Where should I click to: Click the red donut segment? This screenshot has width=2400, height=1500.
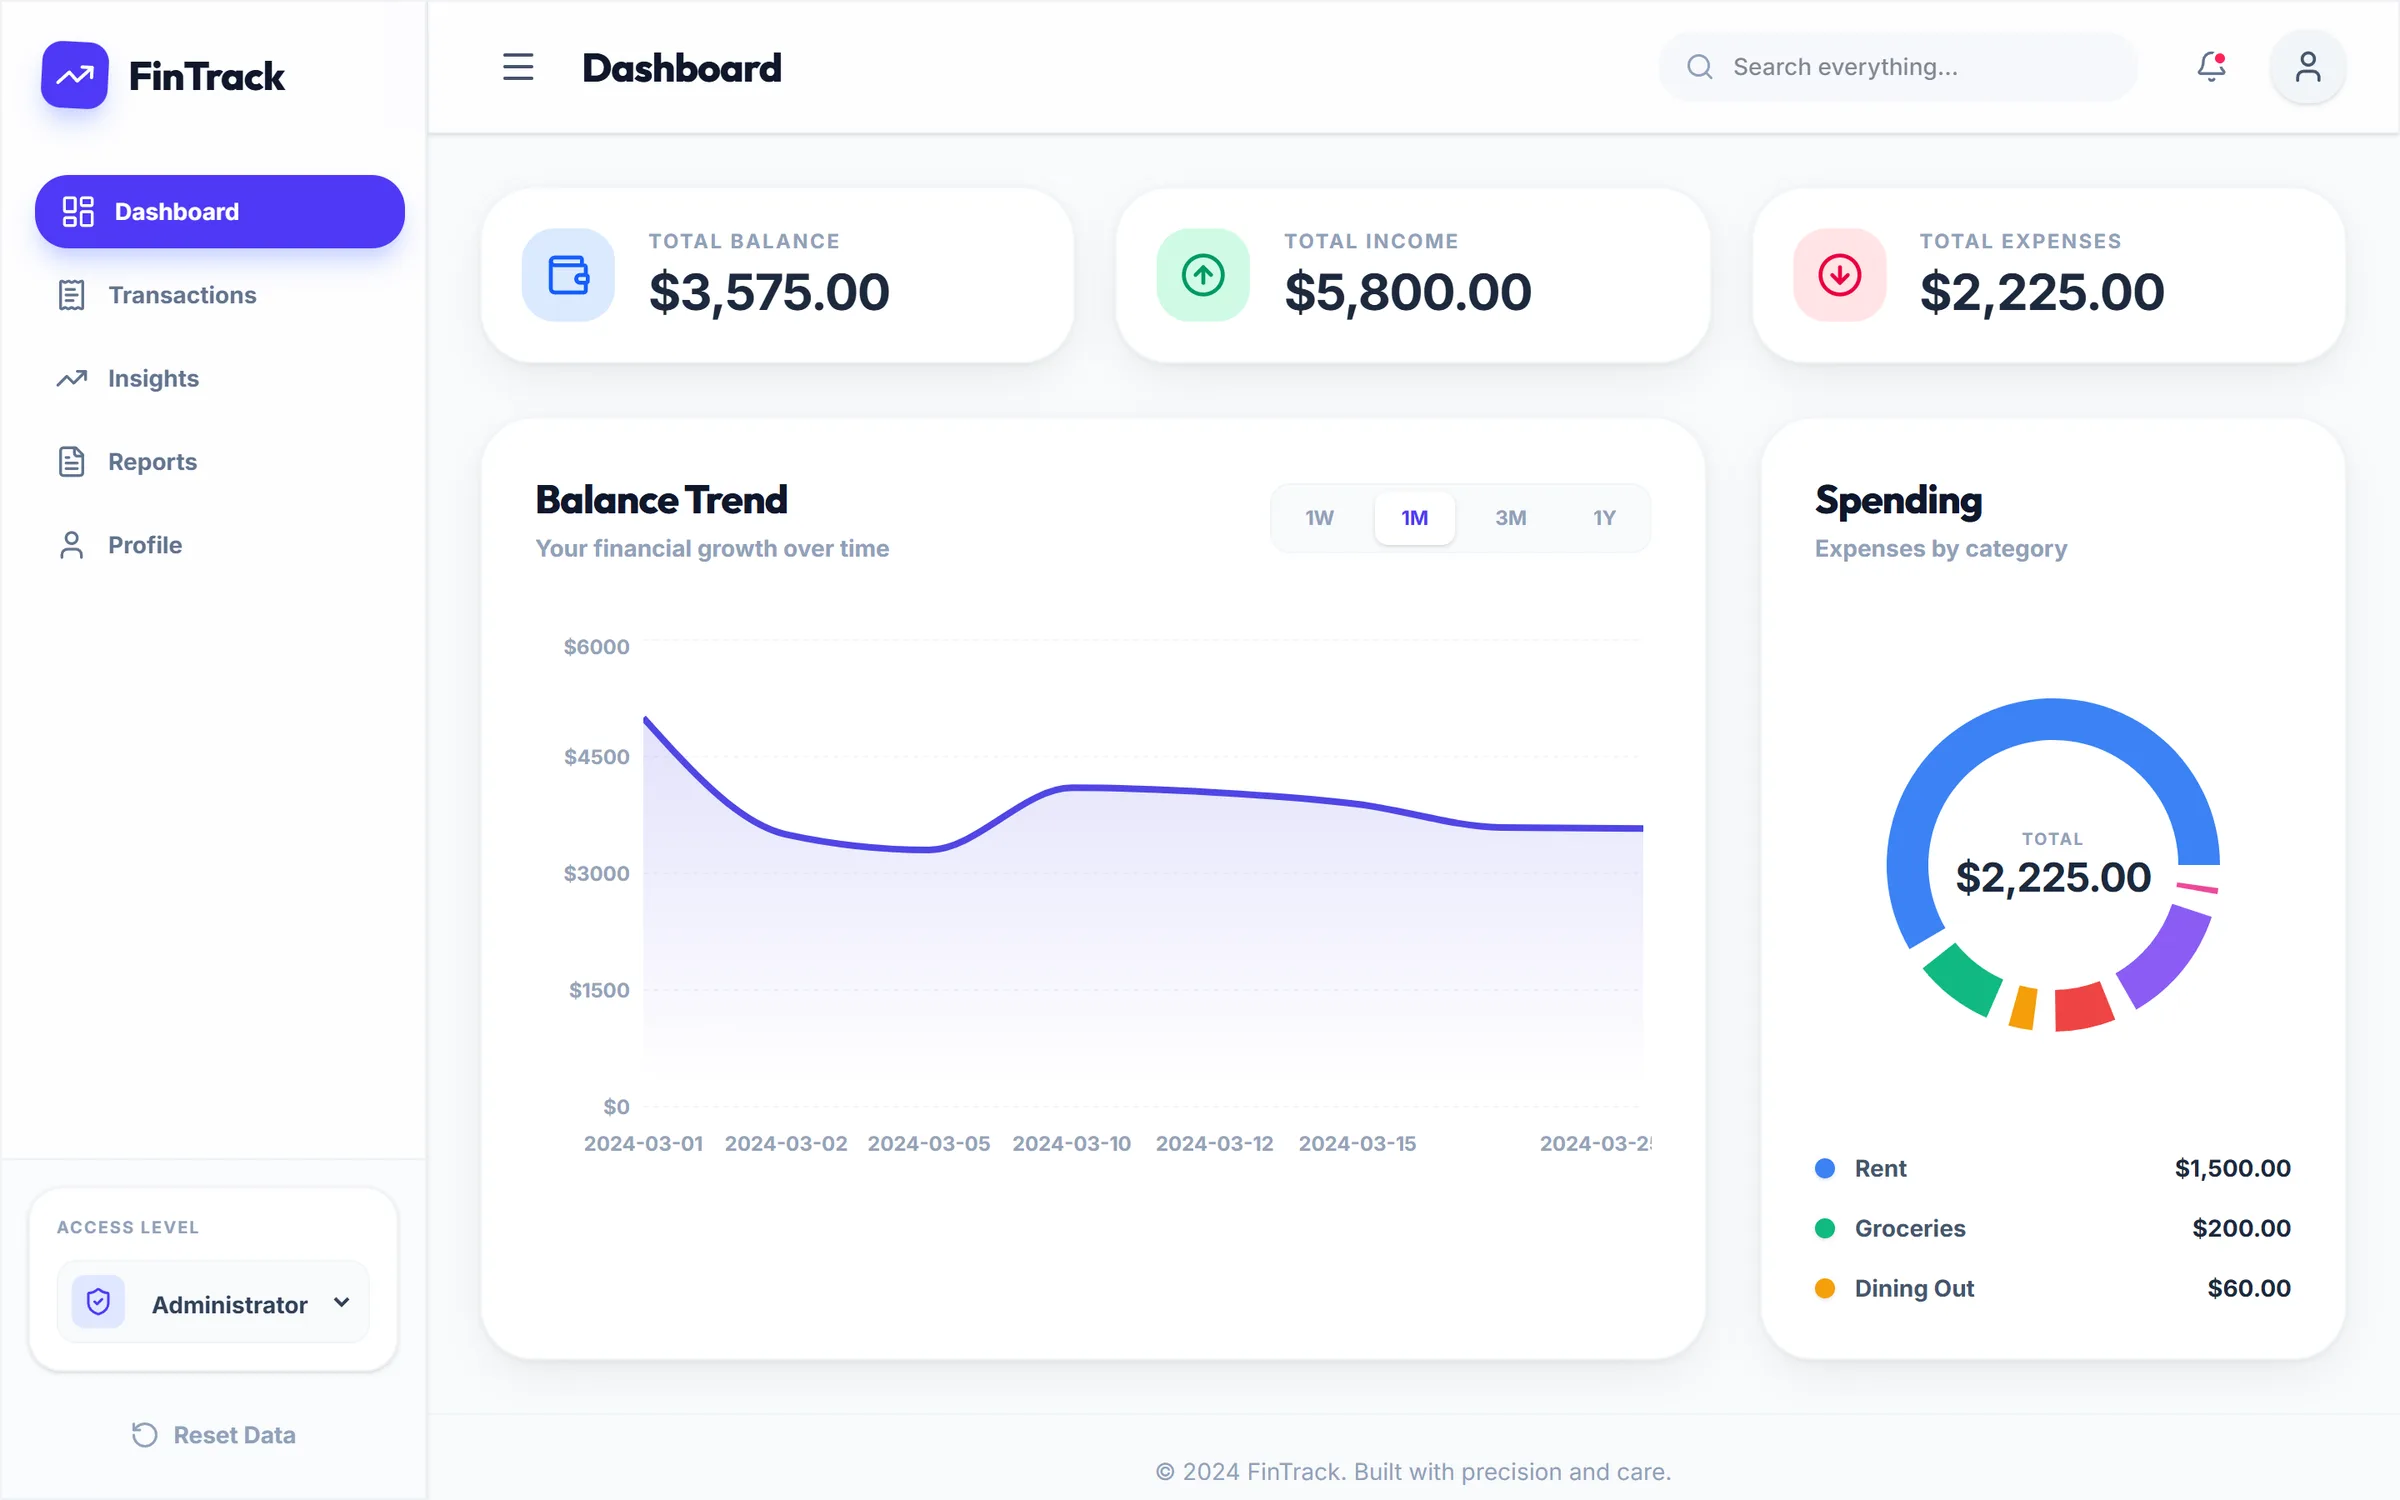tap(2082, 1008)
